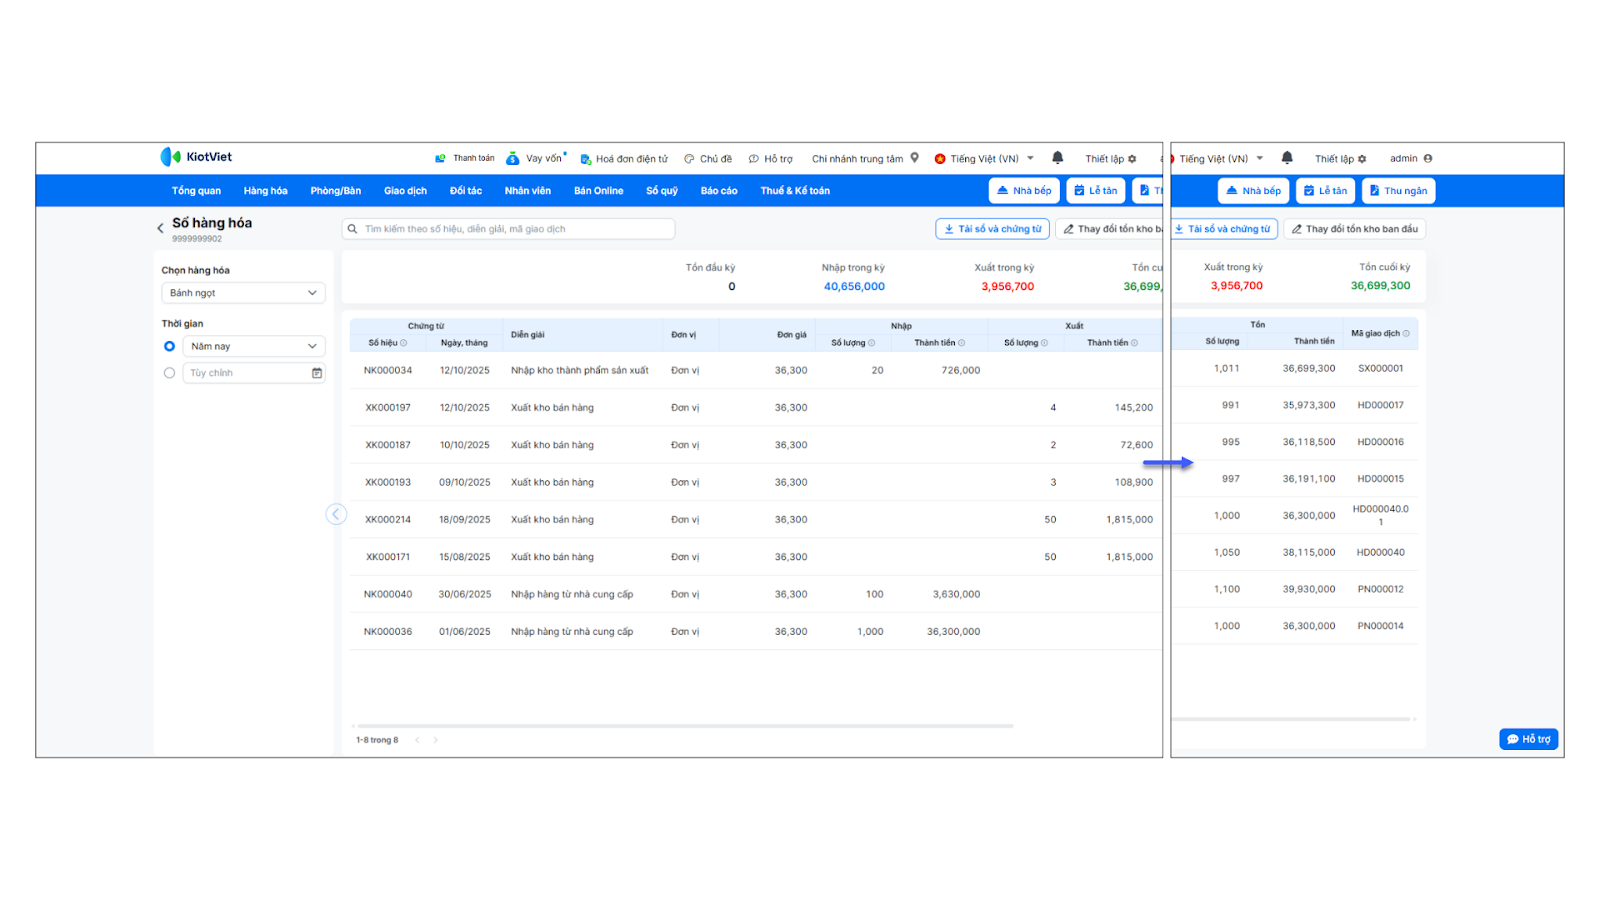Viewport: 1600px width, 900px height.
Task: Select the Năm nay radio button
Action: coord(169,346)
